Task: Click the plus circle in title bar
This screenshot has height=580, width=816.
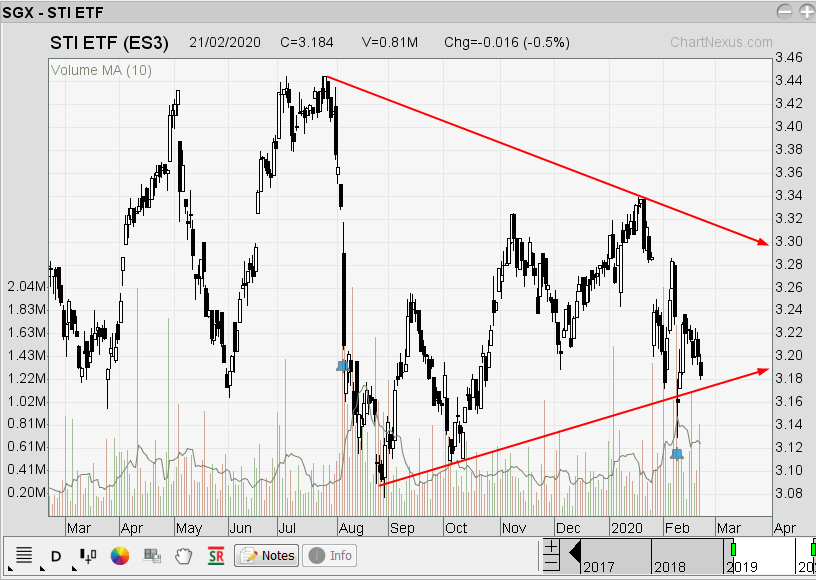Action: [x=807, y=11]
